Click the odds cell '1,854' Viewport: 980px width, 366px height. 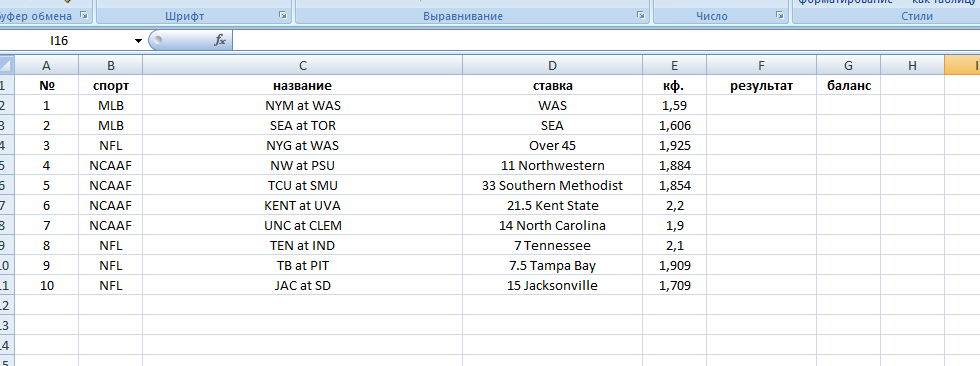click(674, 185)
